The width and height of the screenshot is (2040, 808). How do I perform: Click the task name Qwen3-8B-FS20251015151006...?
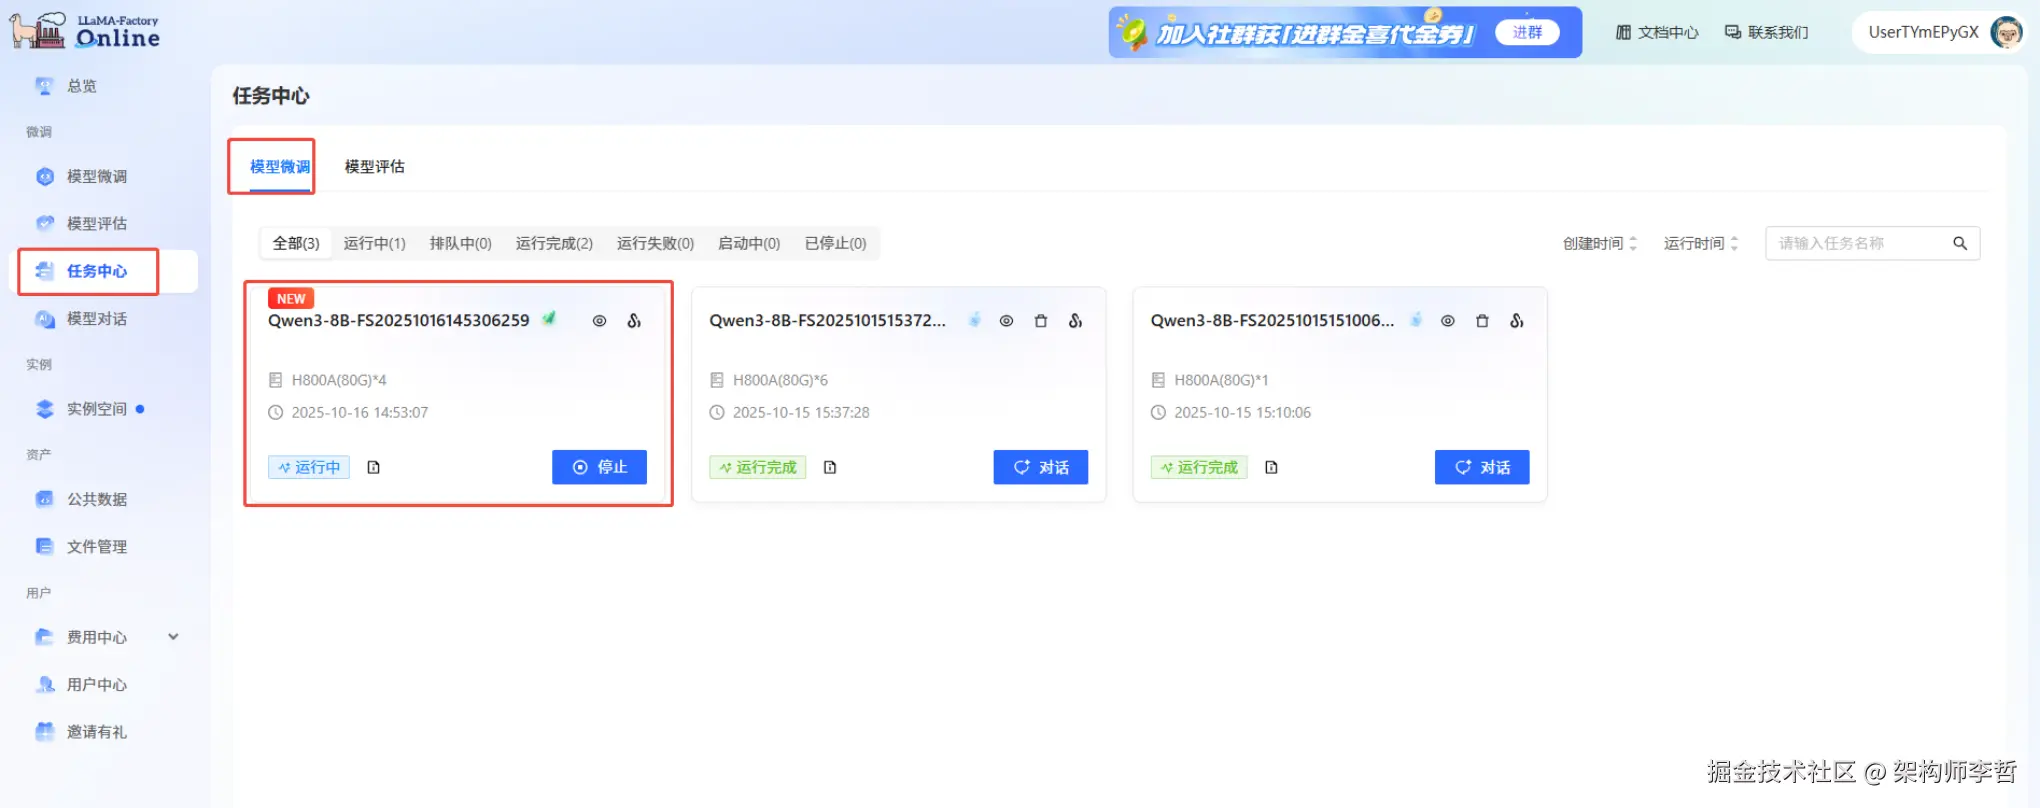point(1272,321)
